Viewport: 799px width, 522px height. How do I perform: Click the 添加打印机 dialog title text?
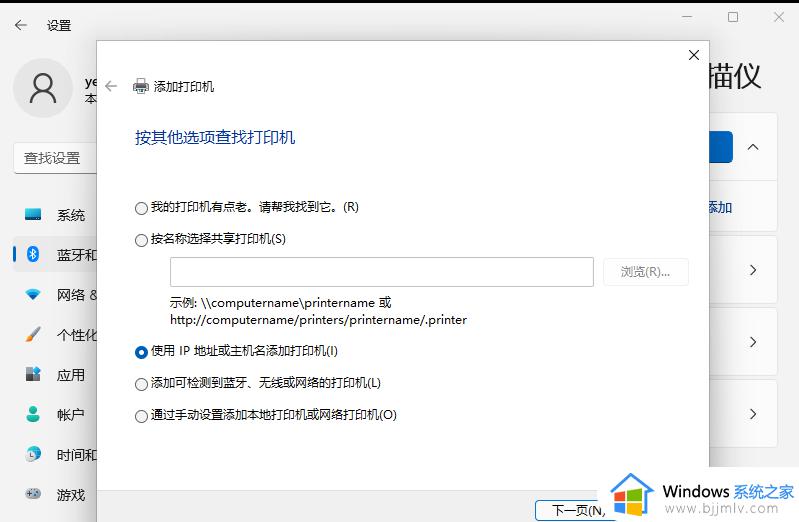coord(184,87)
